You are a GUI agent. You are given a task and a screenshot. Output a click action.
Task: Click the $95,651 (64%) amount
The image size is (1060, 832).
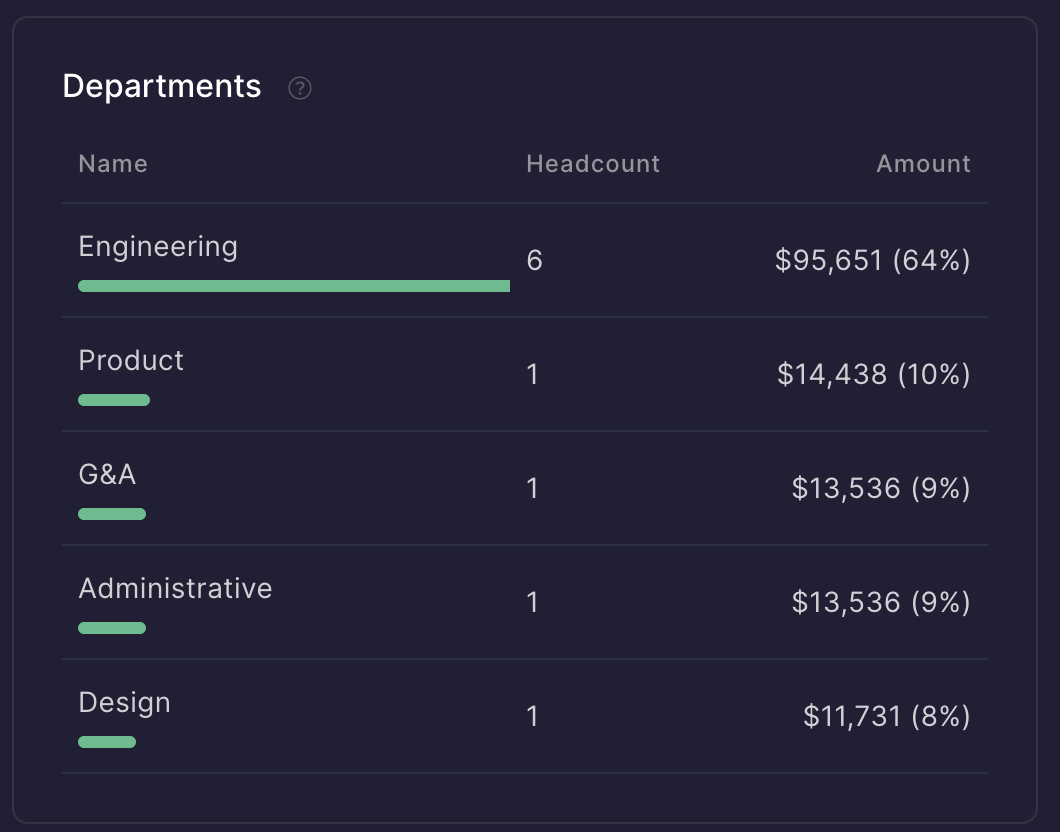(x=872, y=261)
